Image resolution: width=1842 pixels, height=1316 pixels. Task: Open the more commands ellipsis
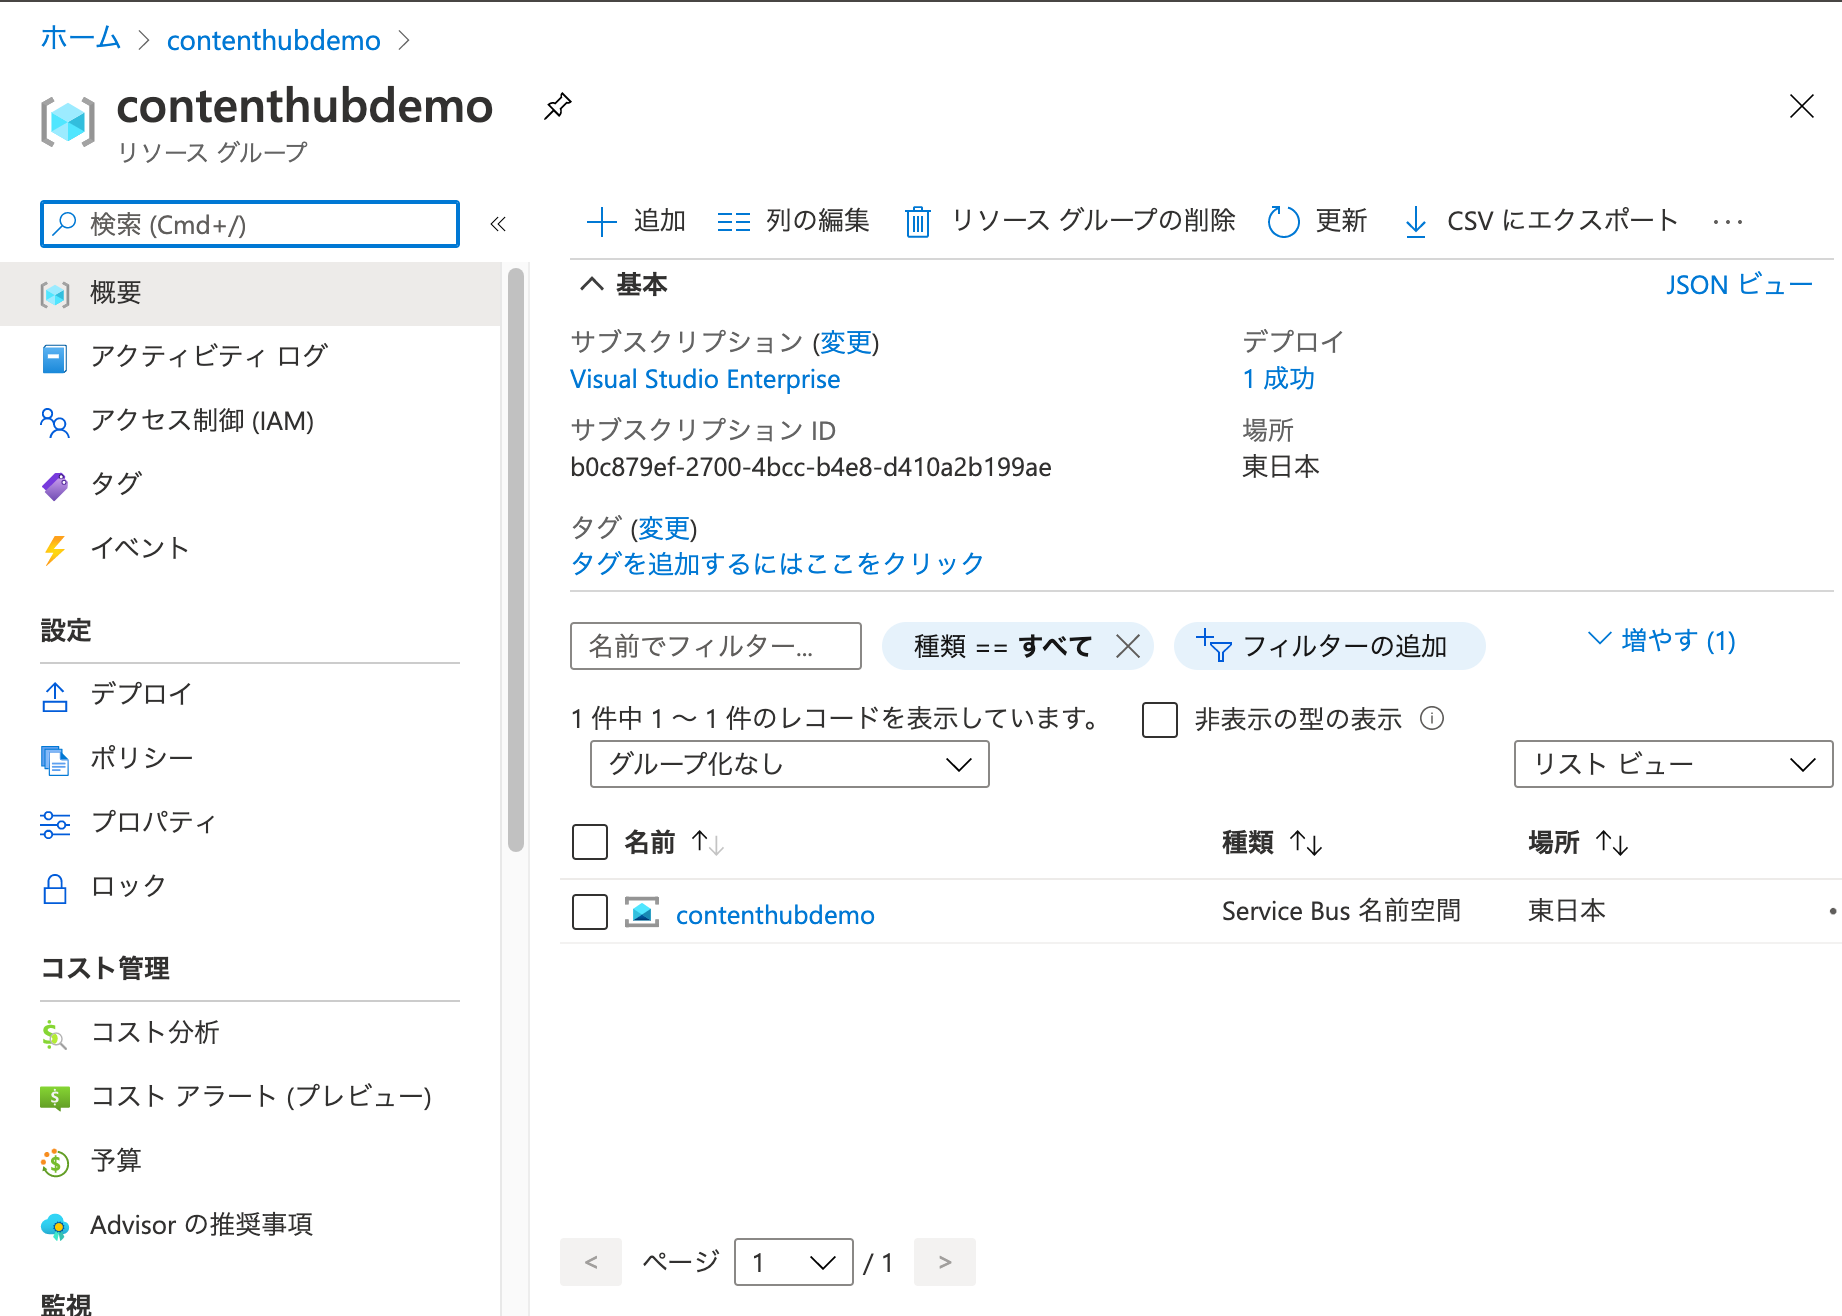coord(1727,222)
